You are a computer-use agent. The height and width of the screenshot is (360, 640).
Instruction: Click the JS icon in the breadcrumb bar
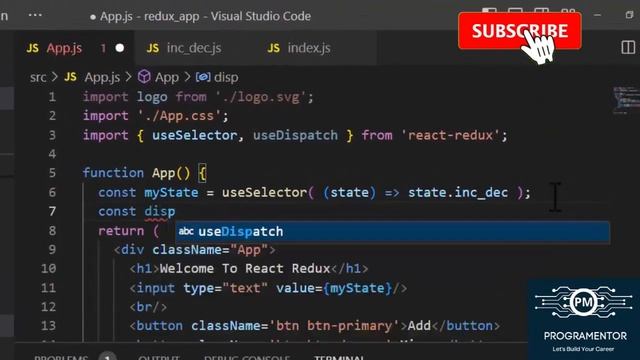point(71,77)
